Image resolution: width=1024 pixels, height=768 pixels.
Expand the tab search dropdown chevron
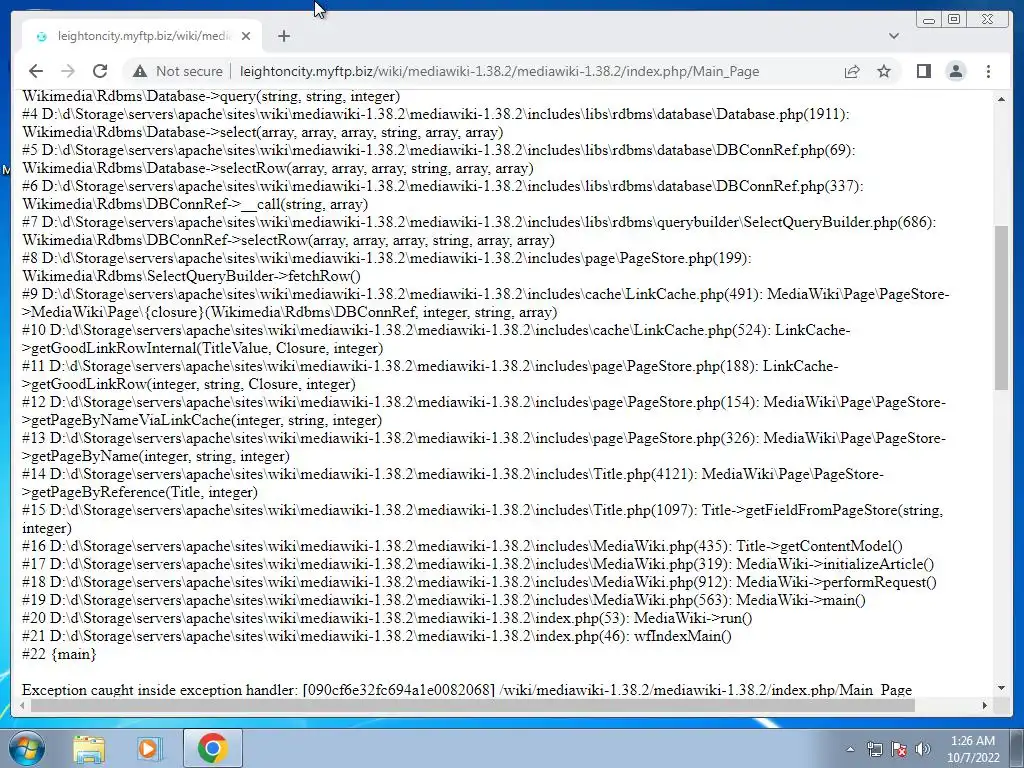point(894,36)
